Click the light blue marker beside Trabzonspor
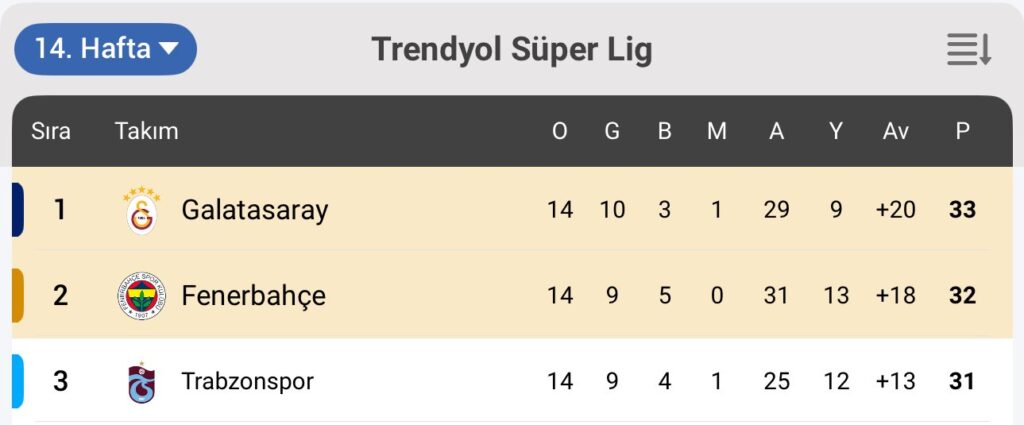 click(x=17, y=382)
